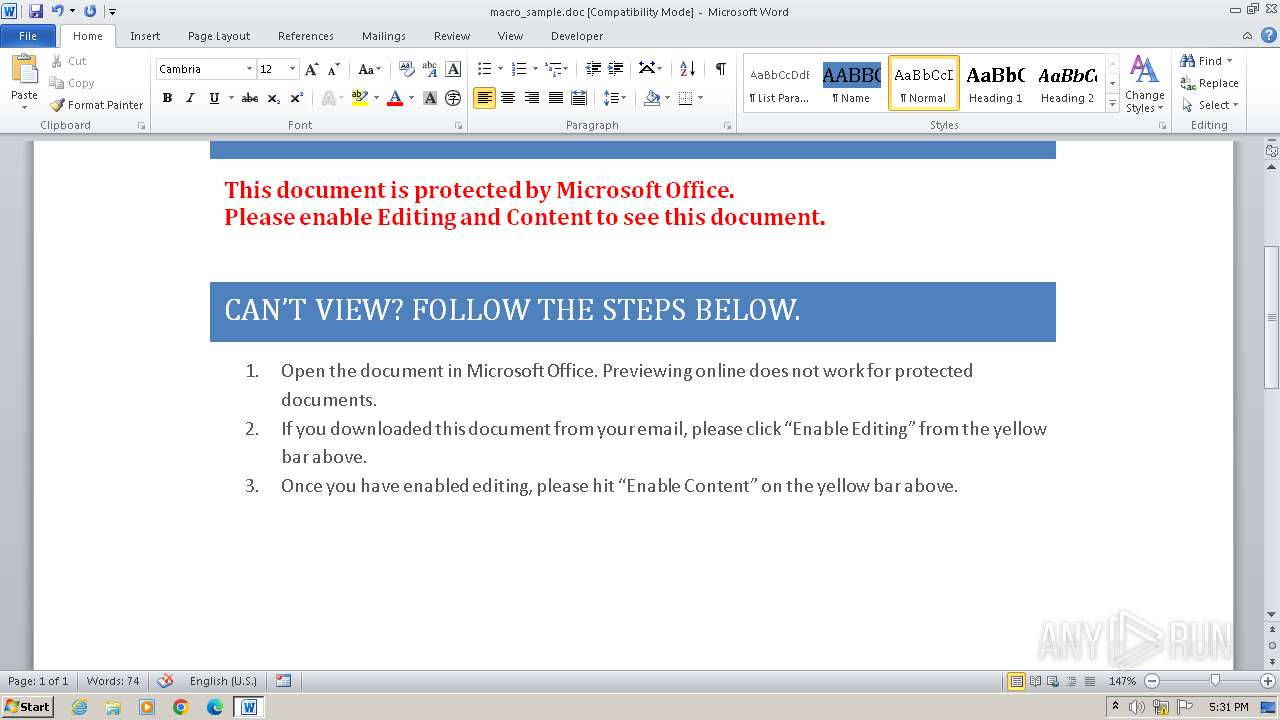Switch to the Insert tab
Image resolution: width=1280 pixels, height=720 pixels.
[145, 36]
